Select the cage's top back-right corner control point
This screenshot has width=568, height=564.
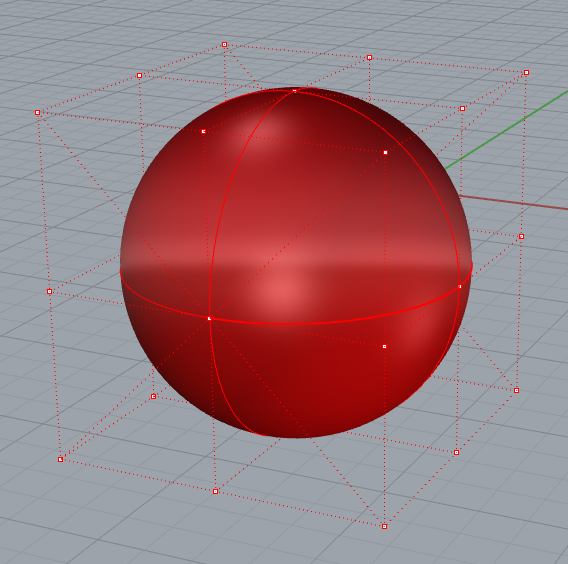[x=526, y=72]
